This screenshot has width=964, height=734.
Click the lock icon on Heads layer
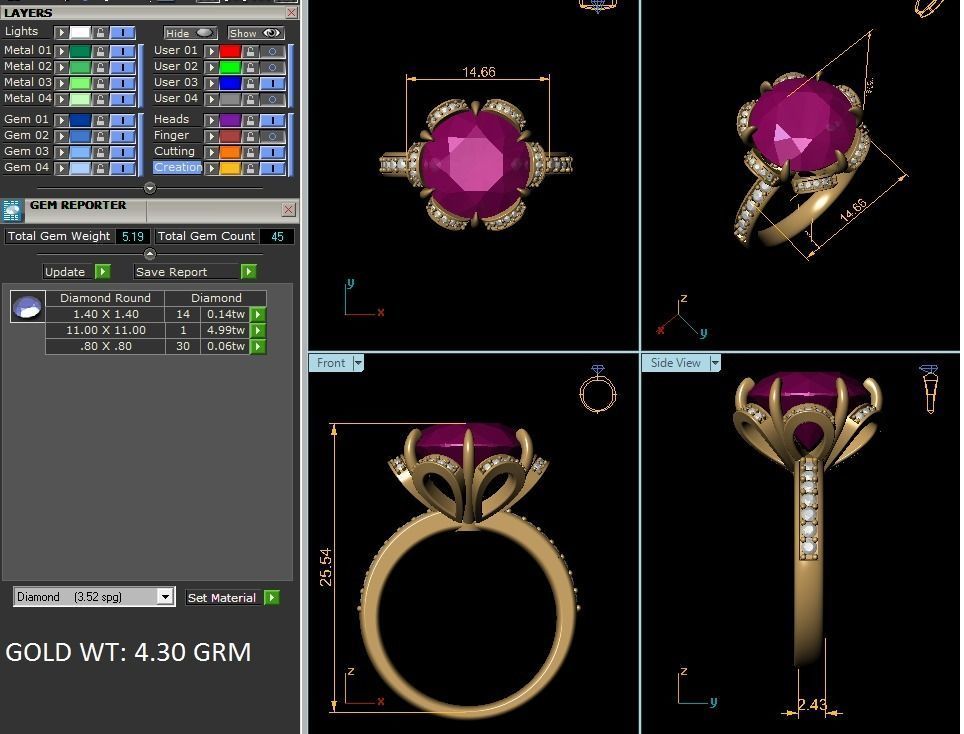pyautogui.click(x=251, y=120)
